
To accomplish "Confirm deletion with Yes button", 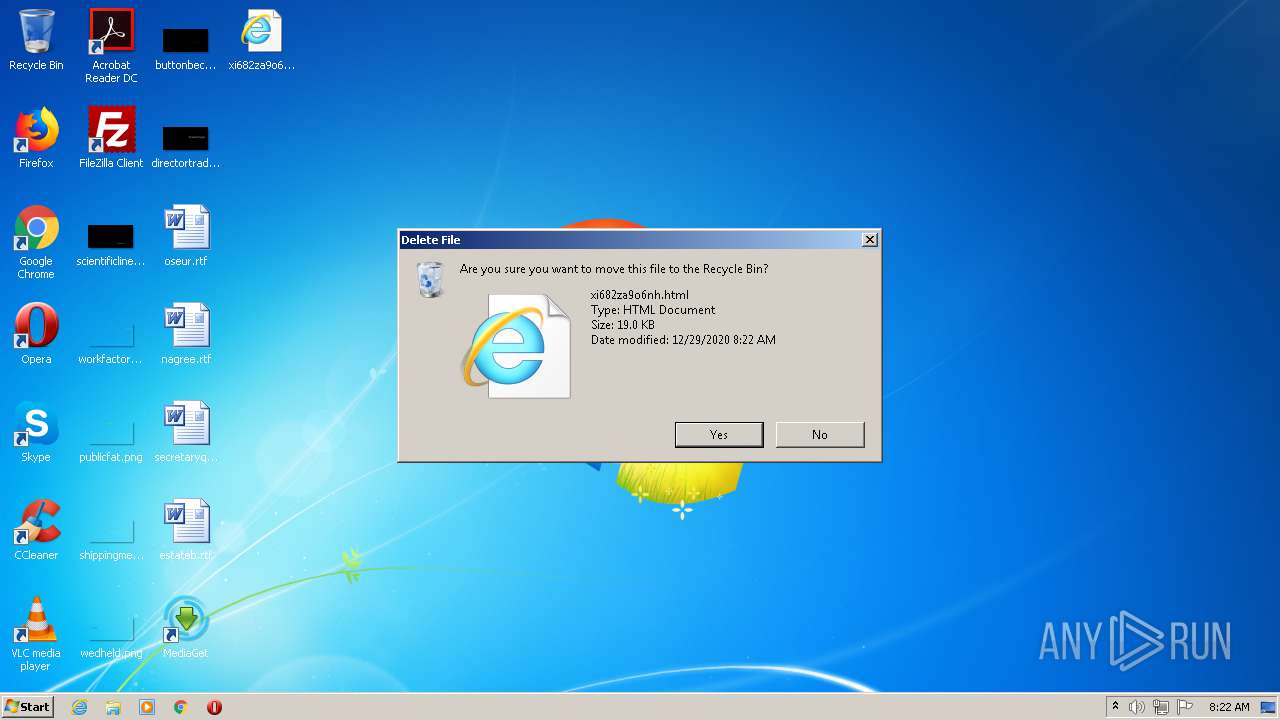I will (719, 434).
